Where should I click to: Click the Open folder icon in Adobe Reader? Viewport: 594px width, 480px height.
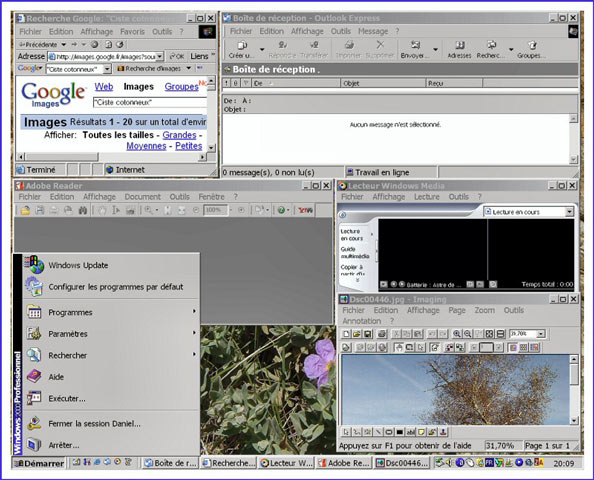pos(25,210)
